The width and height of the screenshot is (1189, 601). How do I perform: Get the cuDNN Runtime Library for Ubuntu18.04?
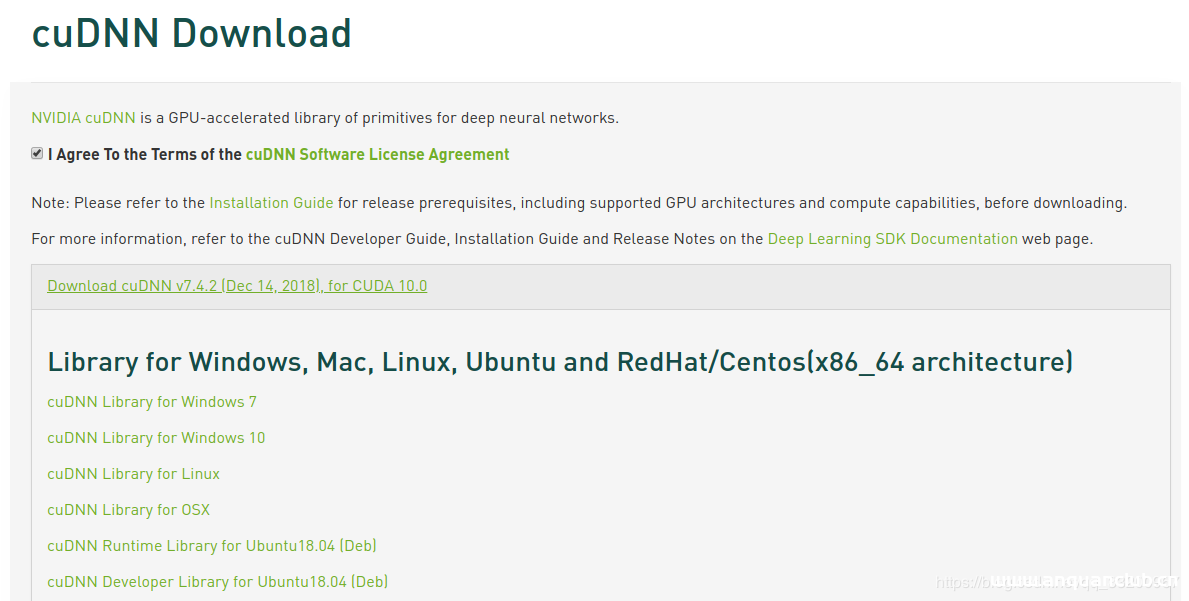[x=212, y=545]
